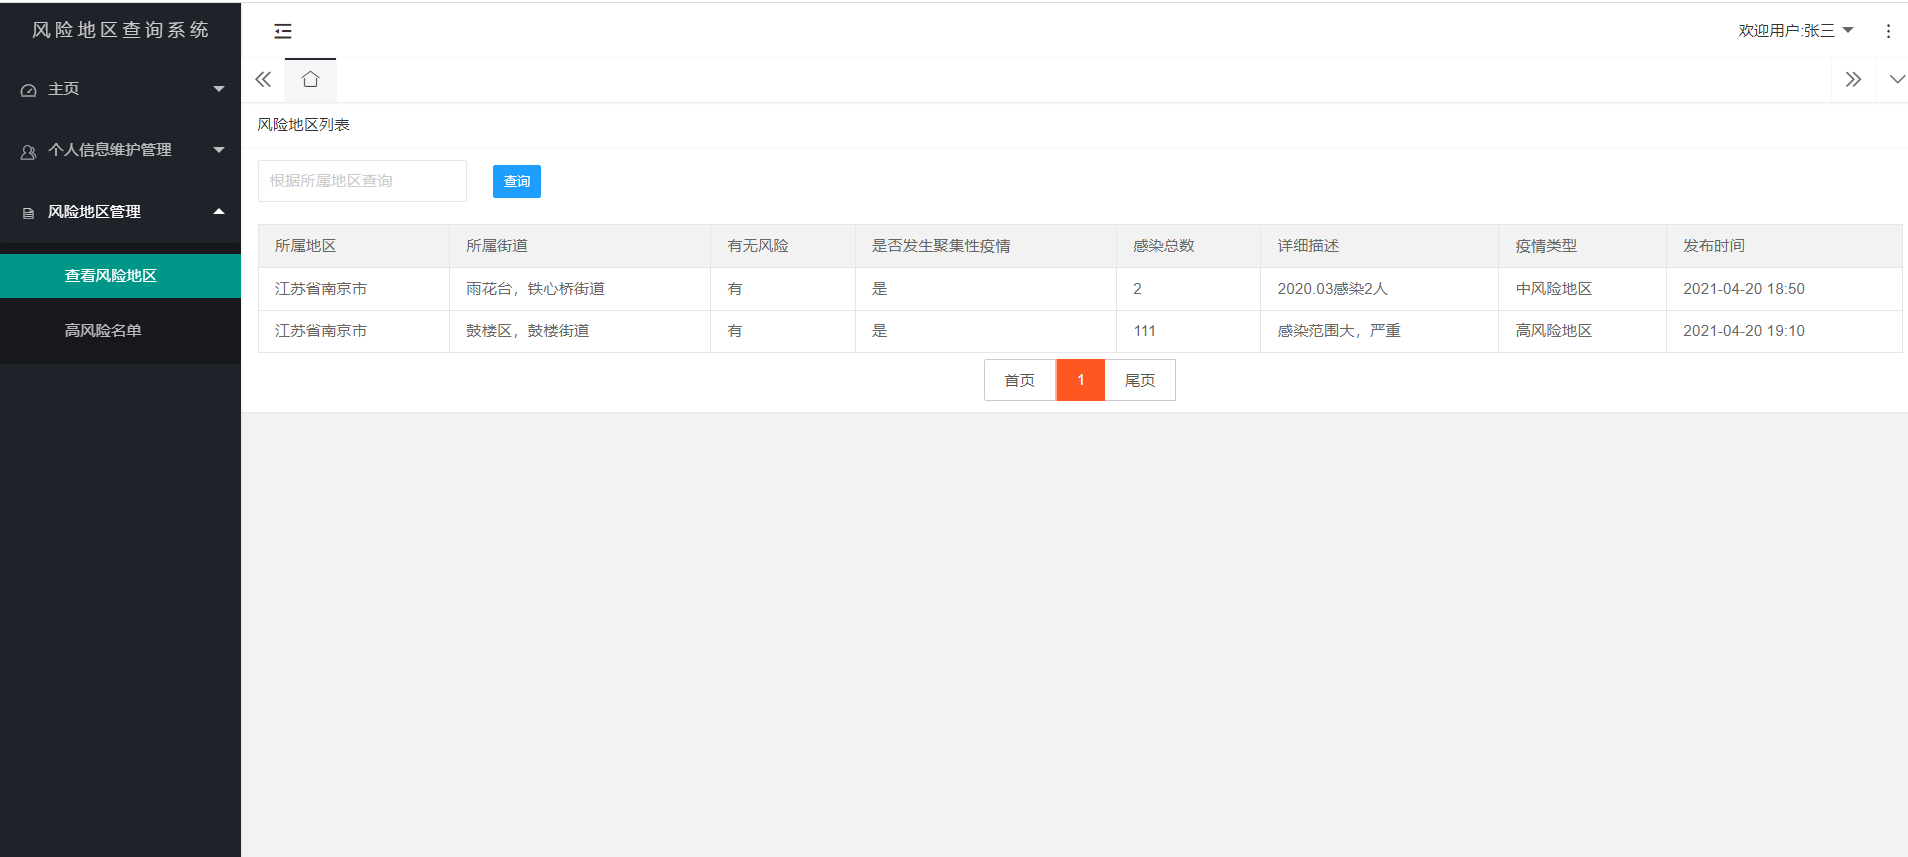Expand 个人信息维护管理 menu arrow
The height and width of the screenshot is (857, 1908).
point(219,150)
